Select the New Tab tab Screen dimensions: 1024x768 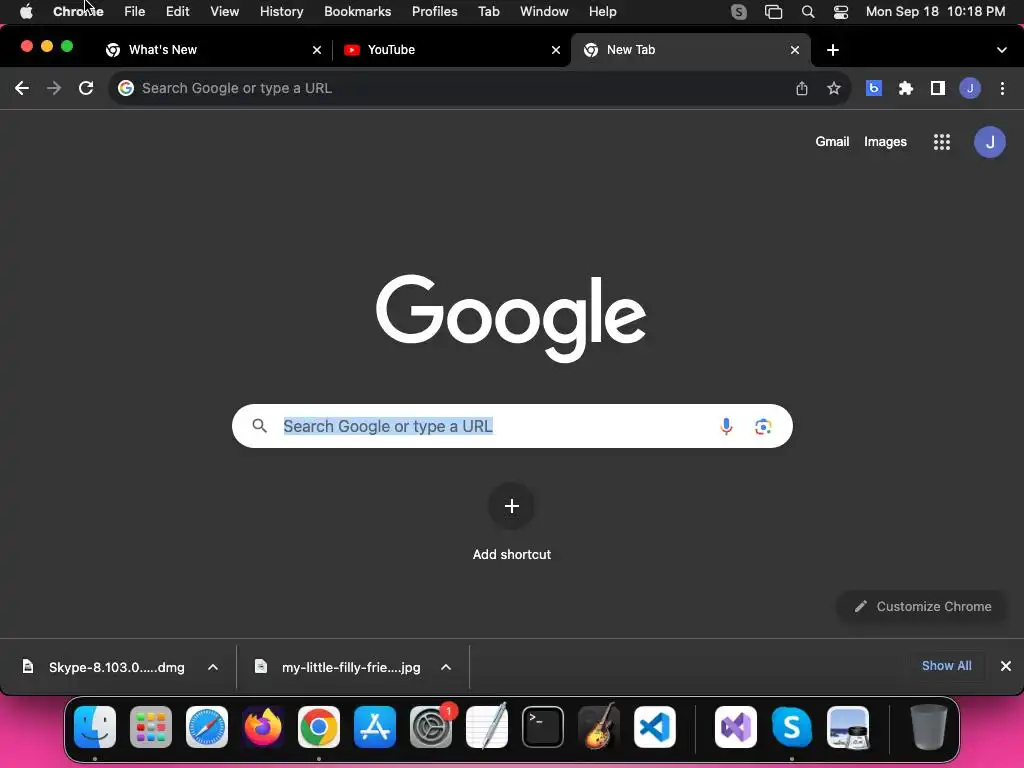click(x=691, y=50)
